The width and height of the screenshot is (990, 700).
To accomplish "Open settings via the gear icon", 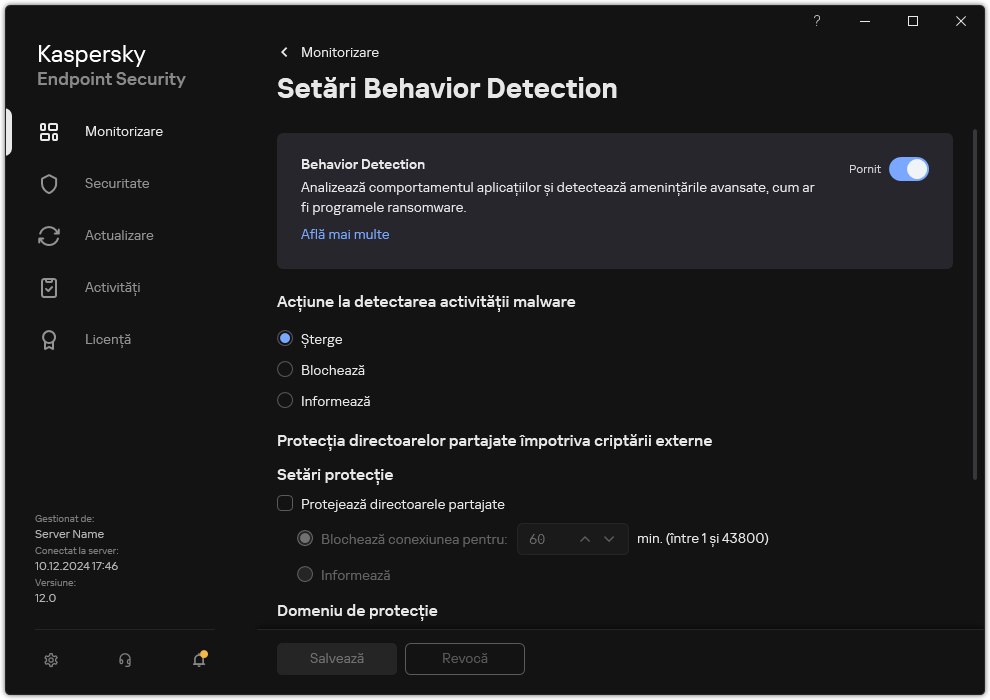I will (x=51, y=659).
